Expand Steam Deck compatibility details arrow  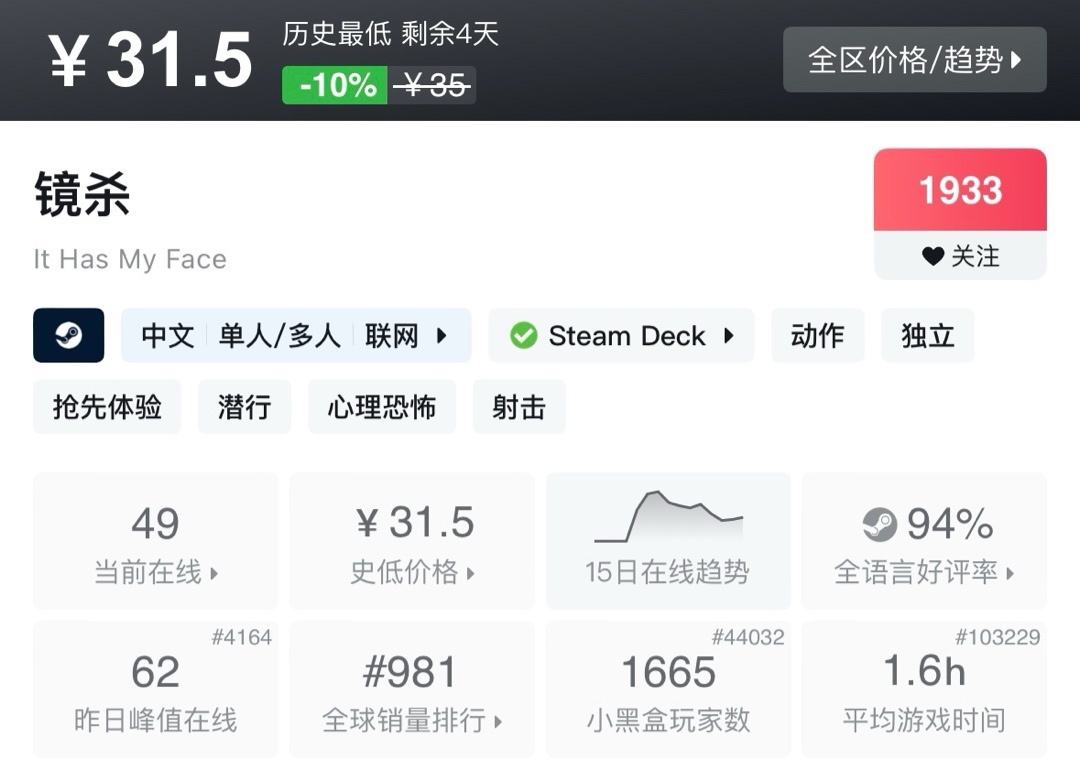[x=729, y=336]
